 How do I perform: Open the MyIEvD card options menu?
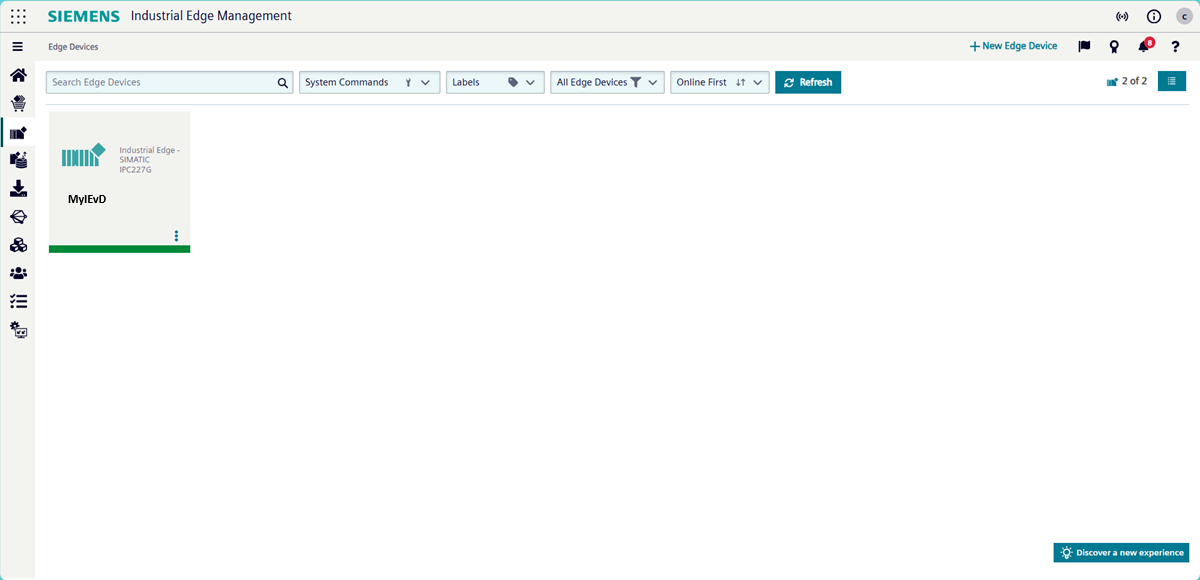pos(176,236)
